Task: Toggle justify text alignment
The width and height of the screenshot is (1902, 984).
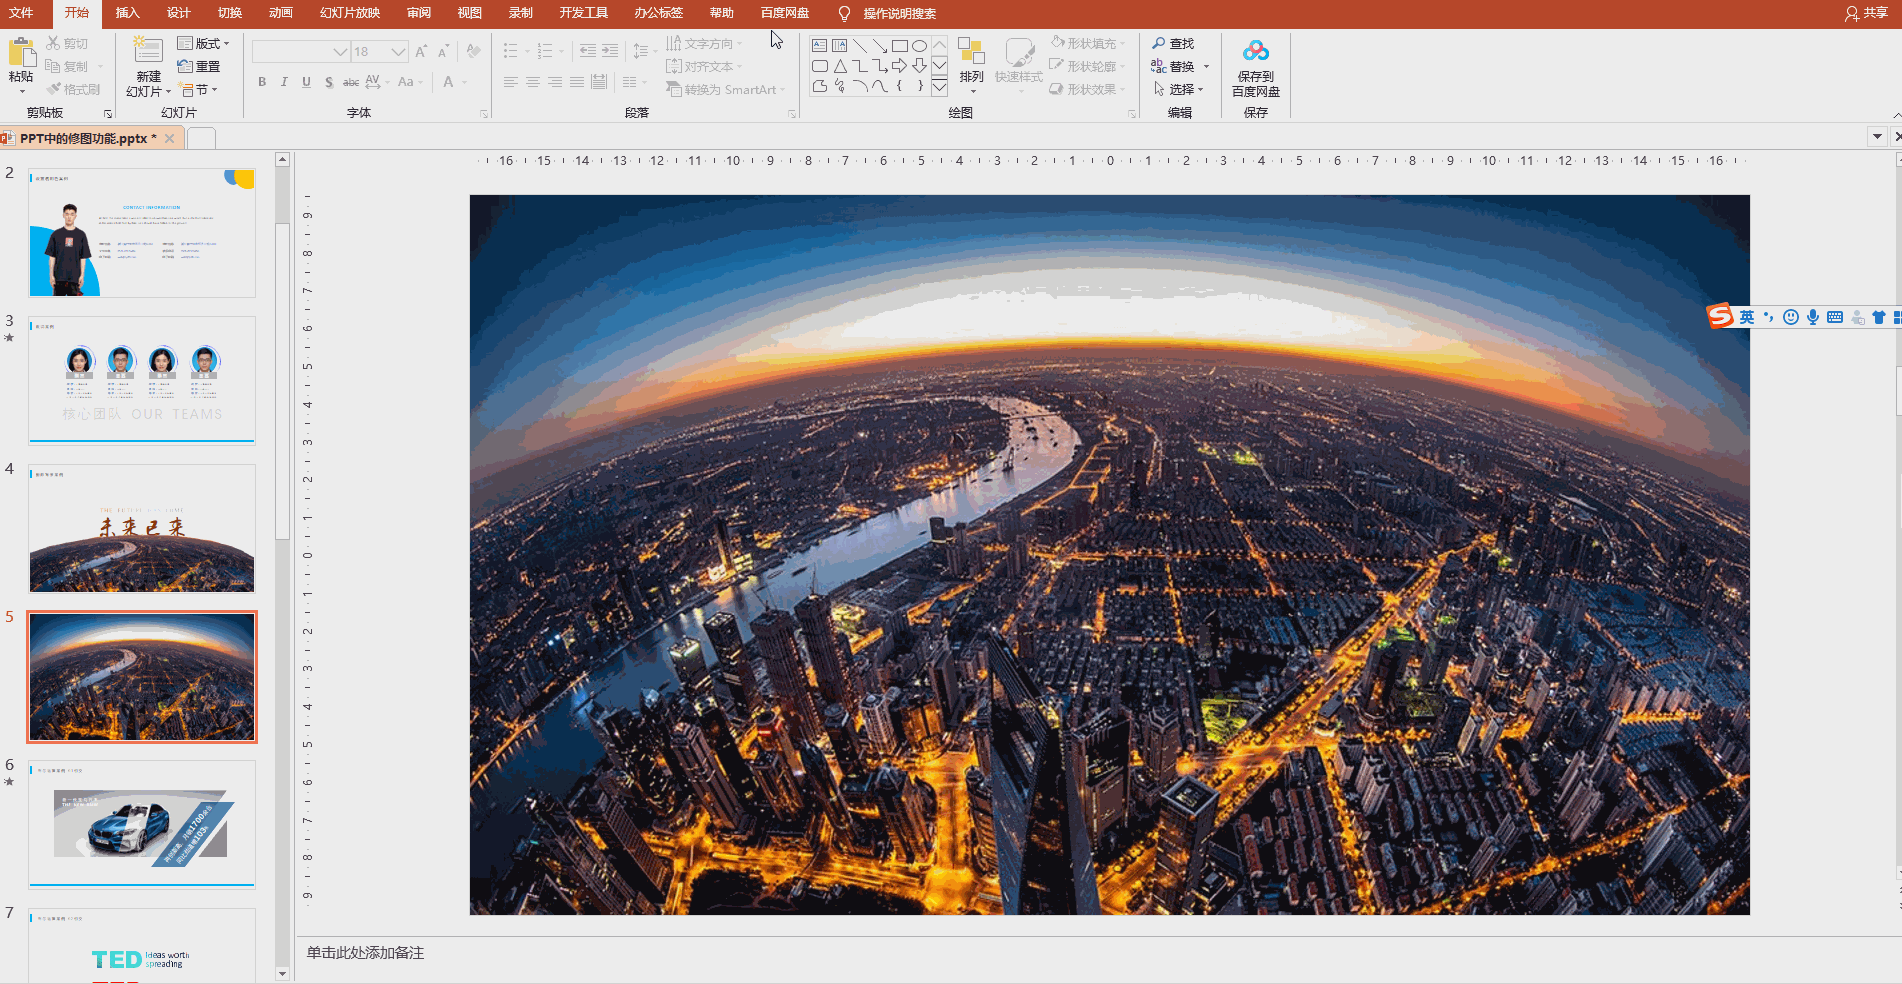Action: [x=577, y=82]
